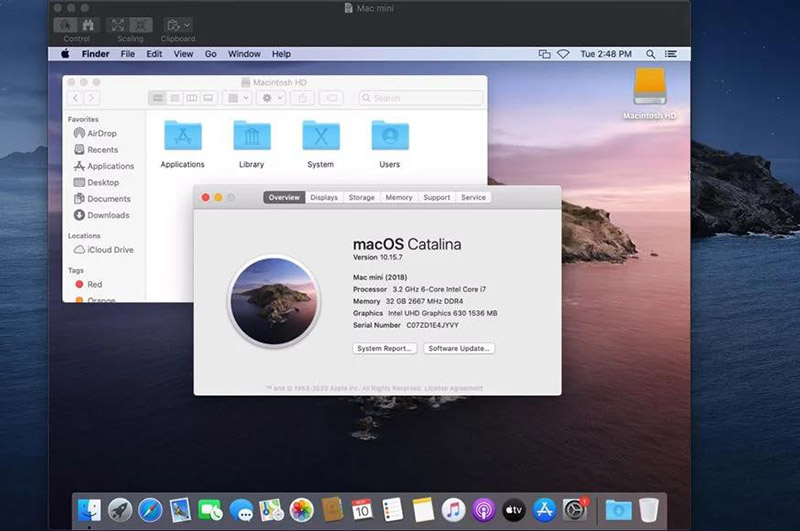
Task: Go back in the Finder window
Action: 76,98
